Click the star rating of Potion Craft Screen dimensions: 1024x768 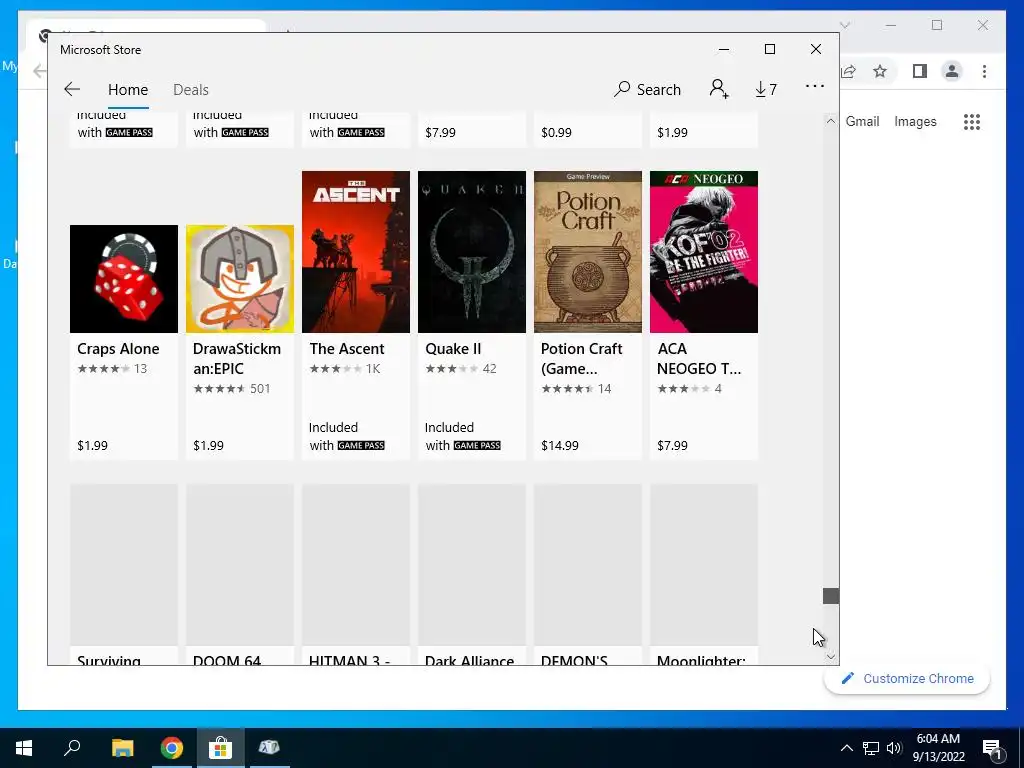568,389
